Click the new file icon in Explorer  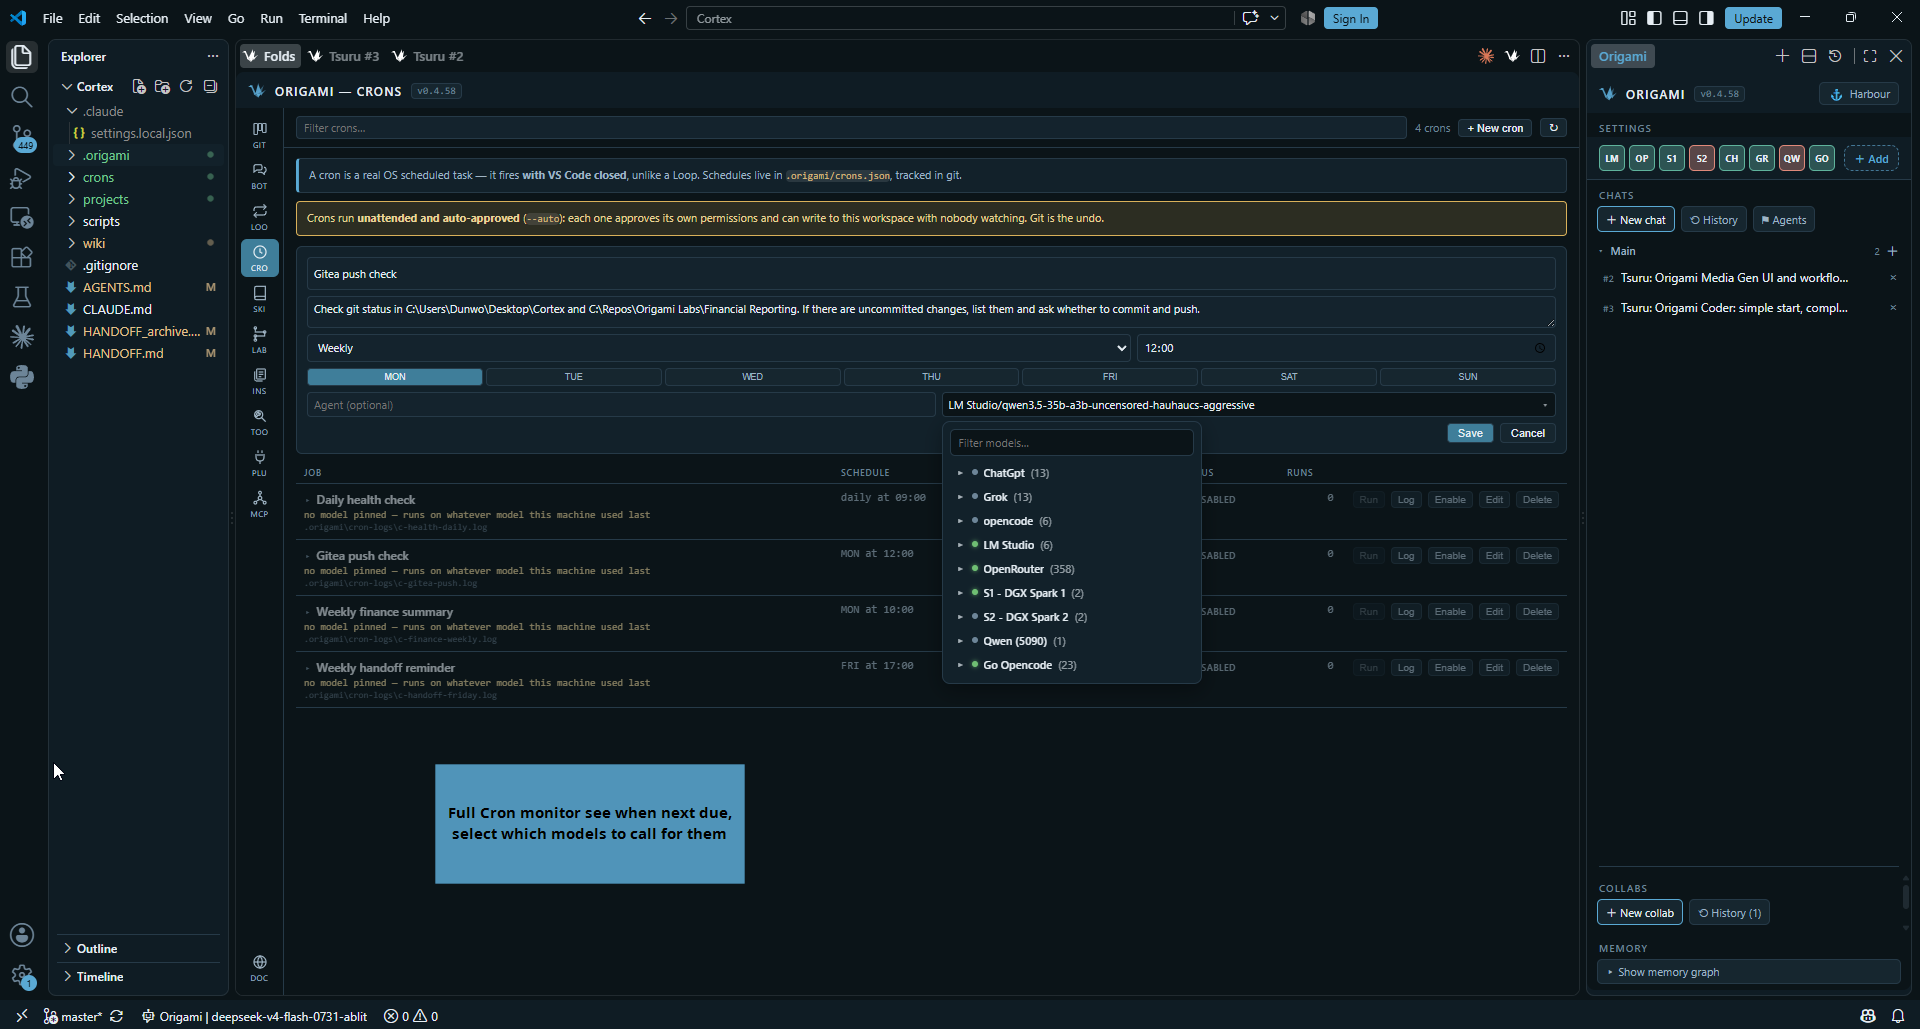(139, 87)
